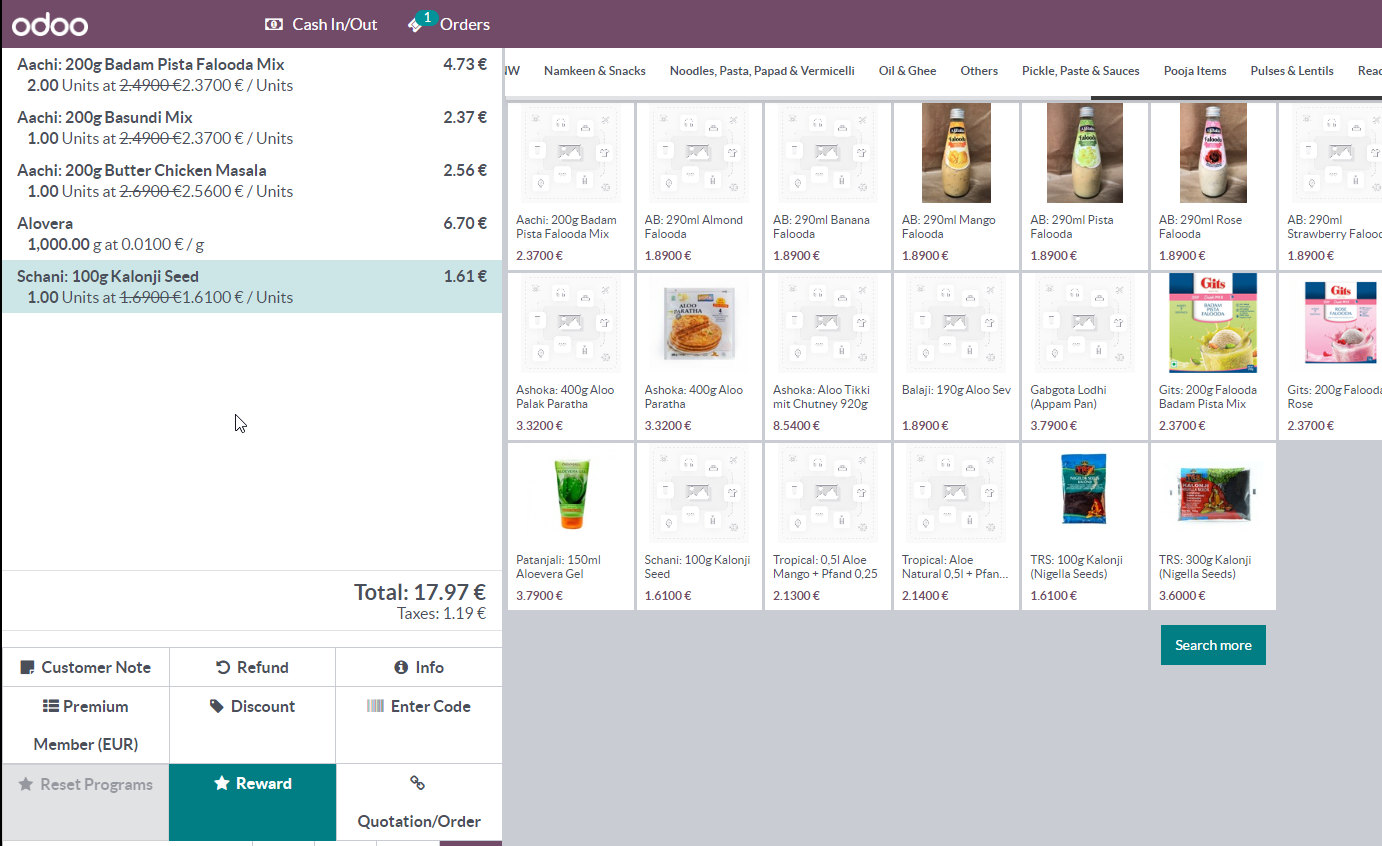The width and height of the screenshot is (1382, 846).
Task: Add Aachi 200g Badam Pista Falooda Mix product
Action: pos(570,186)
